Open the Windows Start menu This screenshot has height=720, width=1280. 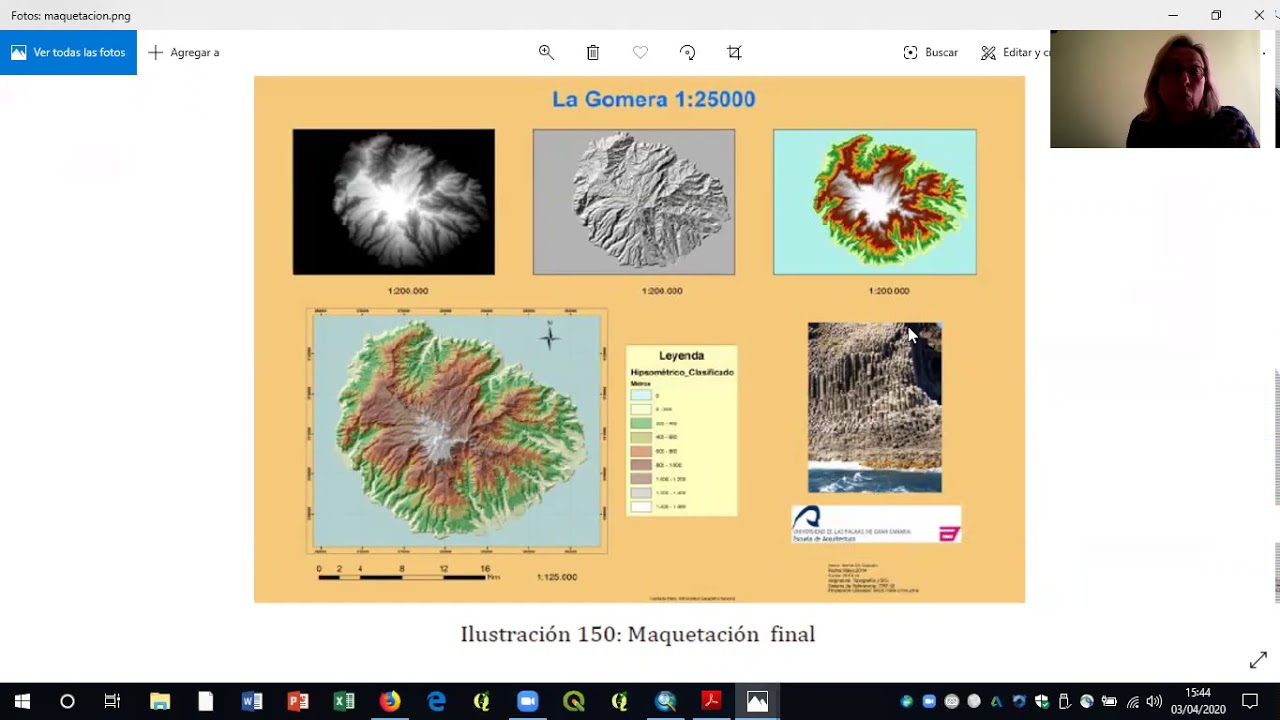pyautogui.click(x=22, y=701)
